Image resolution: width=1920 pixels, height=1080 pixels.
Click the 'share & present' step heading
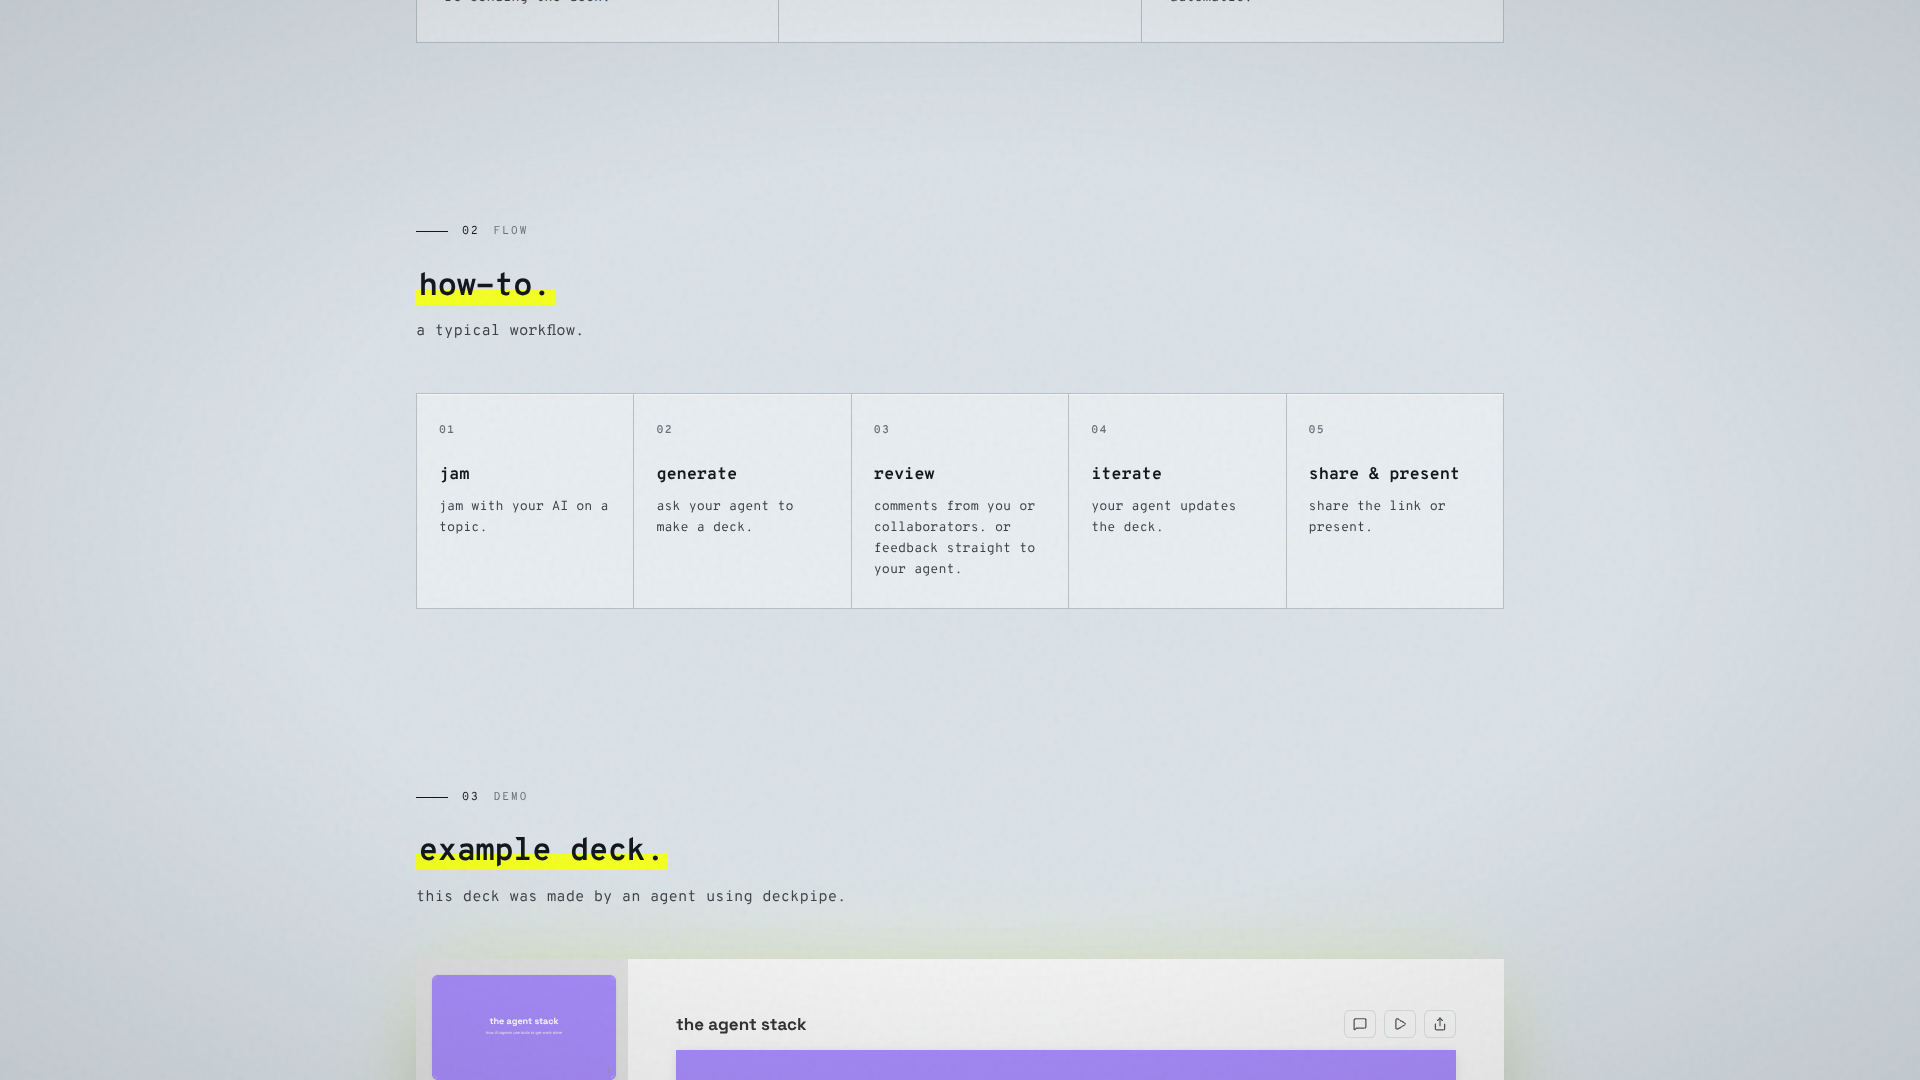(x=1383, y=474)
